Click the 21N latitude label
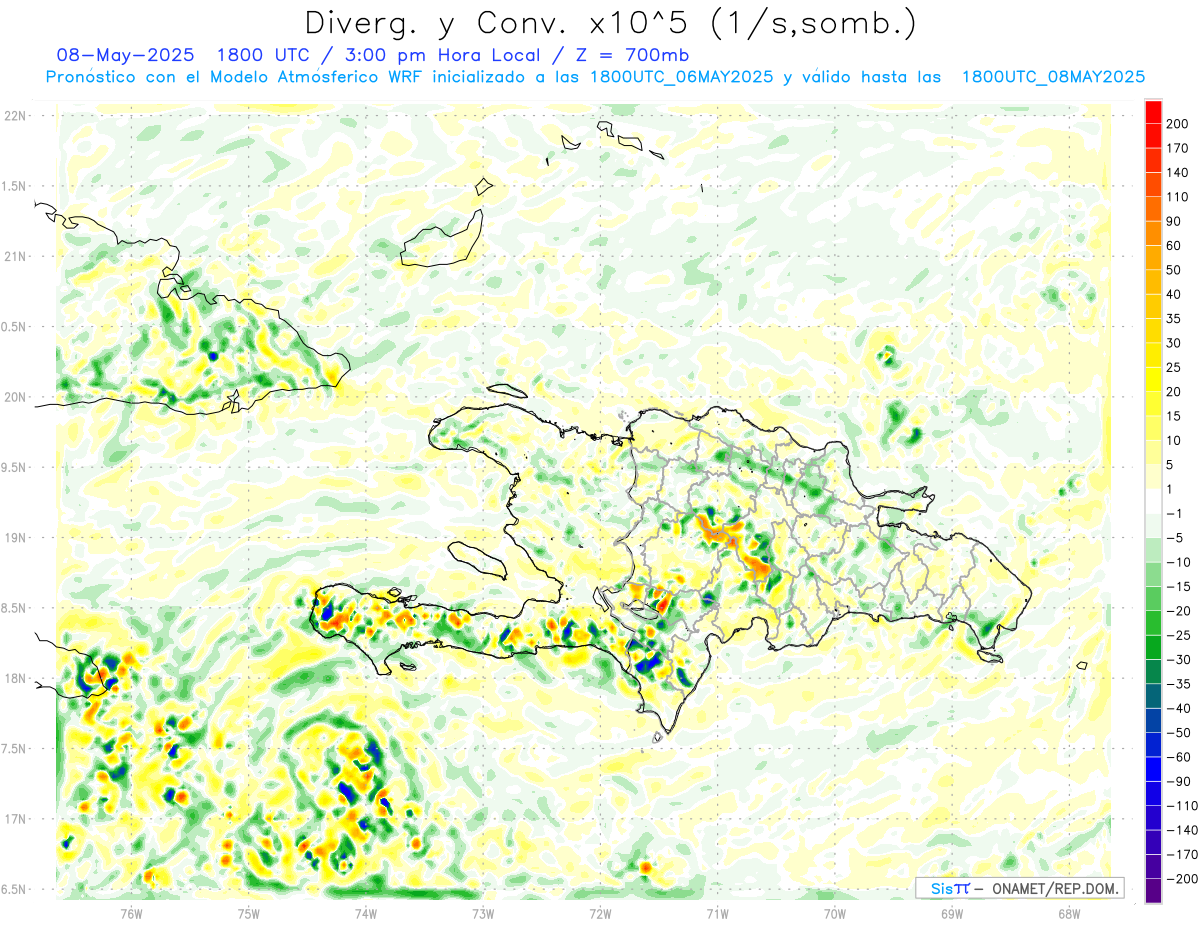1200x927 pixels. 14,257
